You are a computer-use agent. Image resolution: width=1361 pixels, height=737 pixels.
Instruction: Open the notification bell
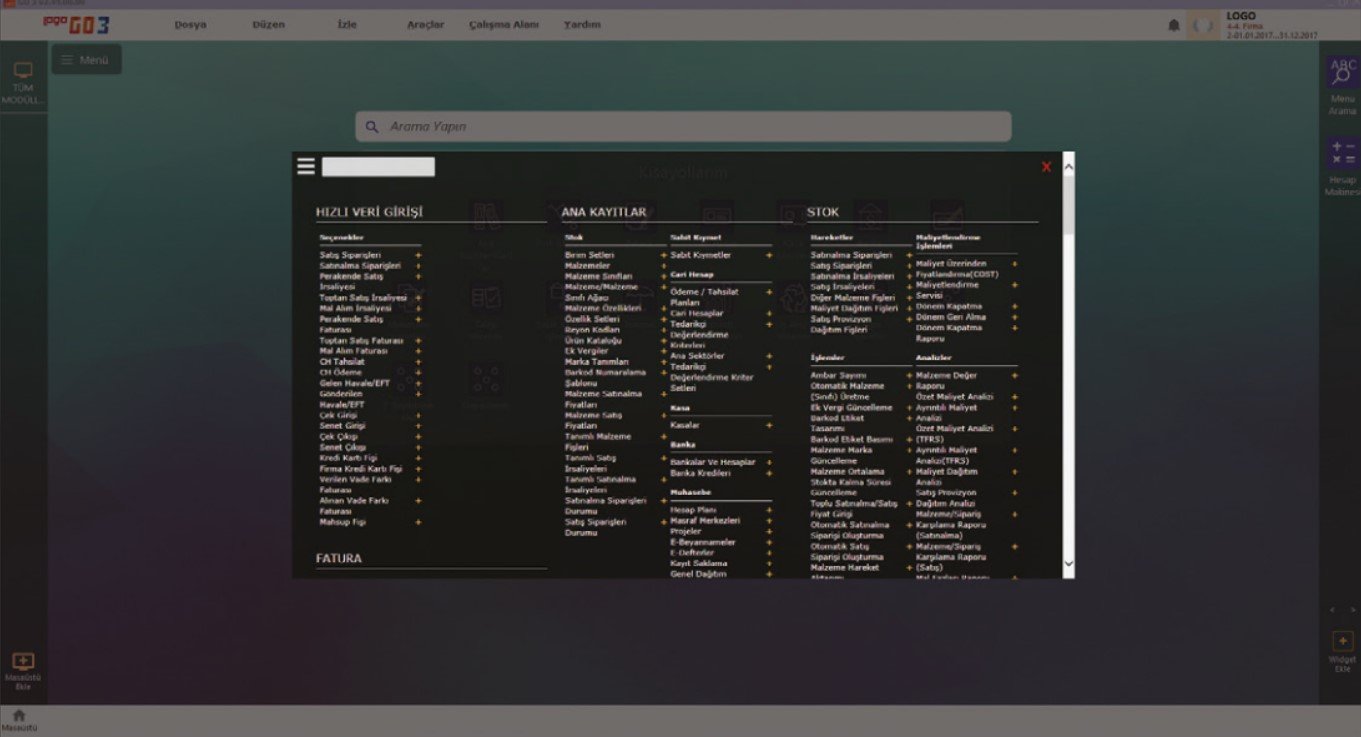[x=1174, y=25]
